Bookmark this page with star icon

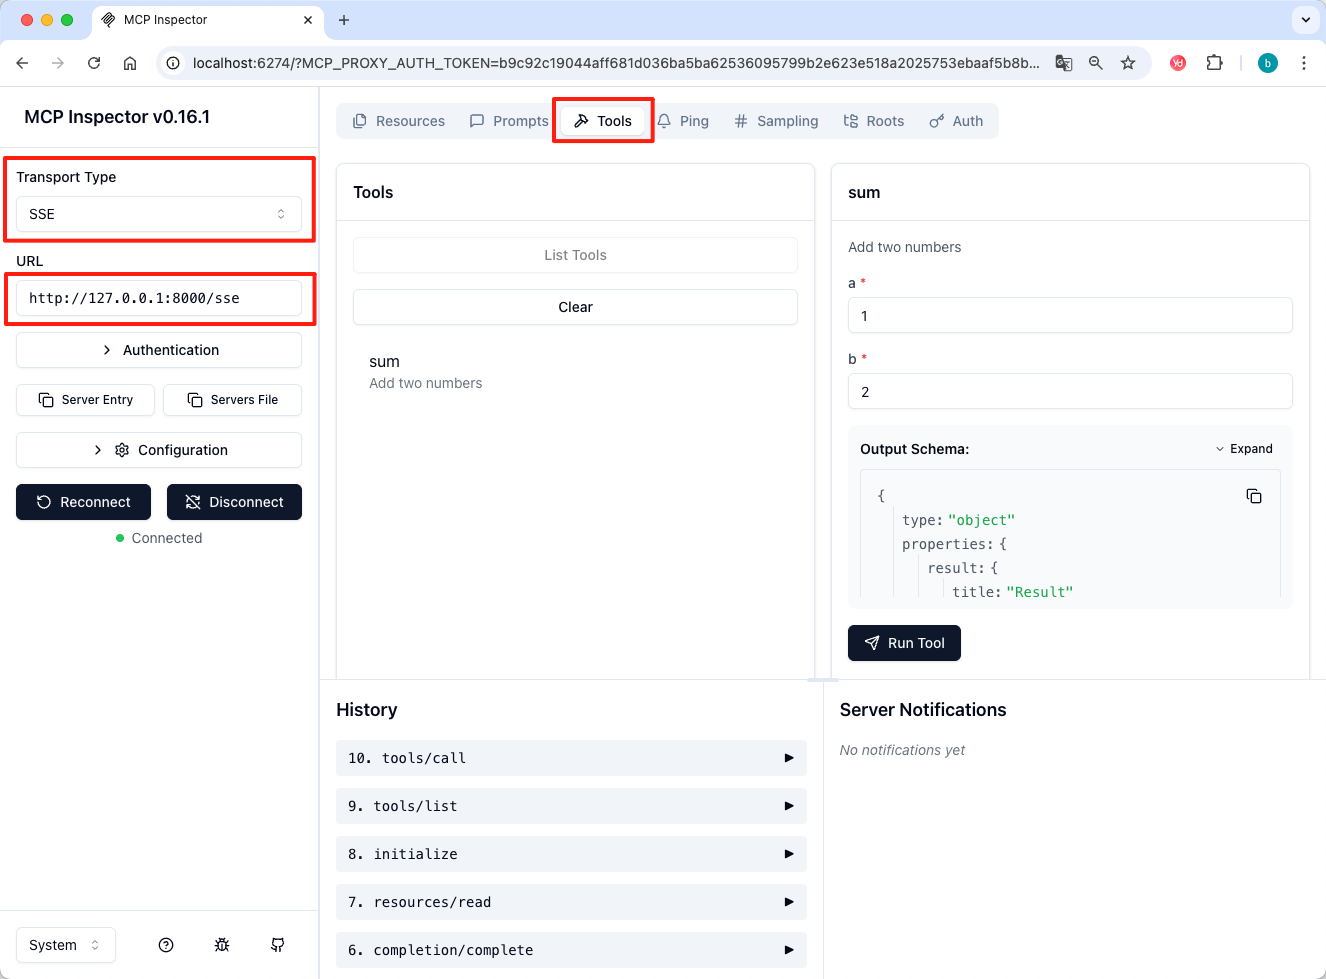pos(1128,63)
